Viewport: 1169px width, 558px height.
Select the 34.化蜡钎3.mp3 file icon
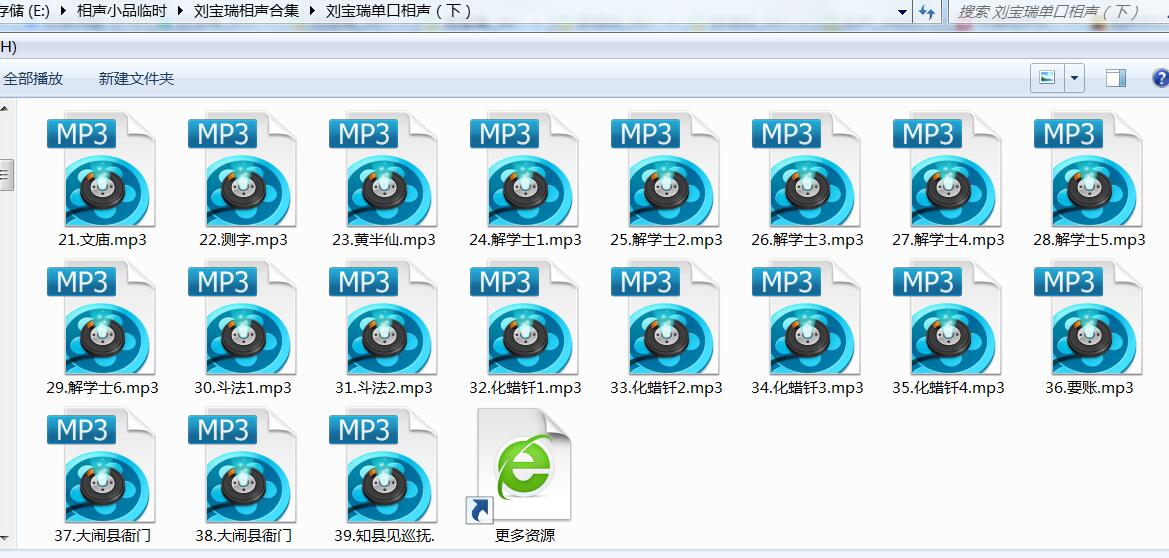pyautogui.click(x=805, y=318)
